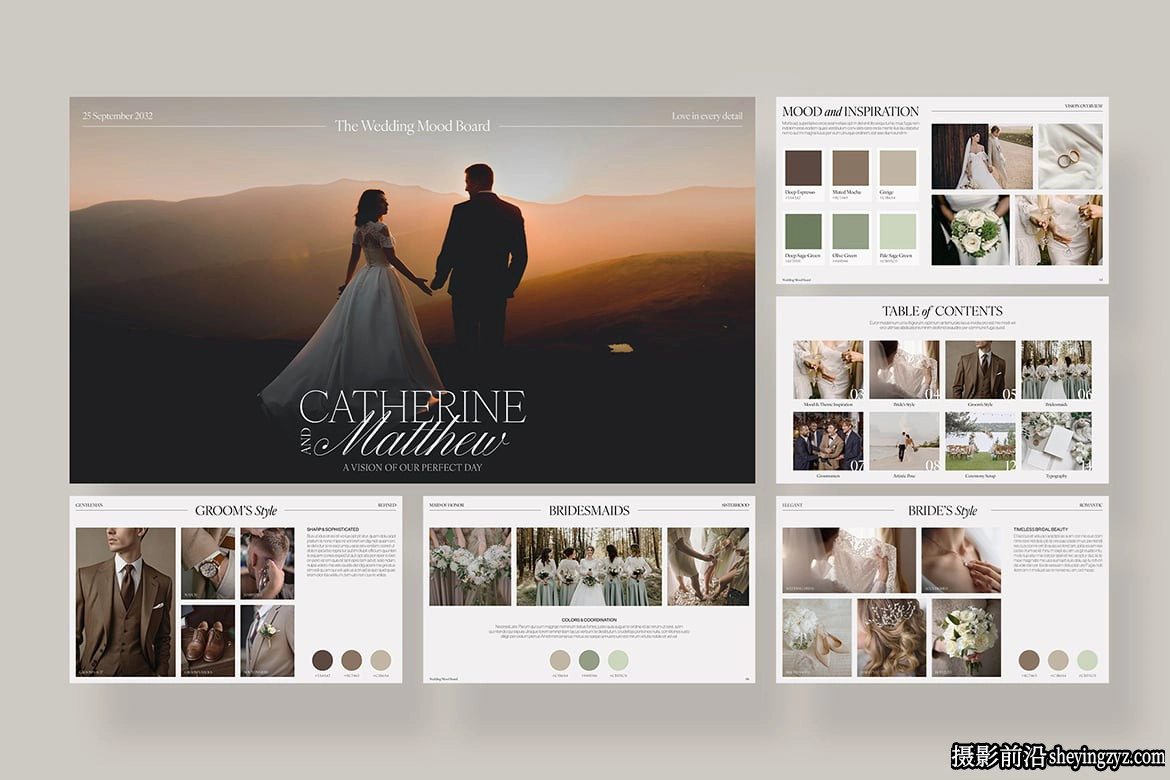Select the bridal shoes photo
This screenshot has height=780, width=1170.
(x=816, y=638)
